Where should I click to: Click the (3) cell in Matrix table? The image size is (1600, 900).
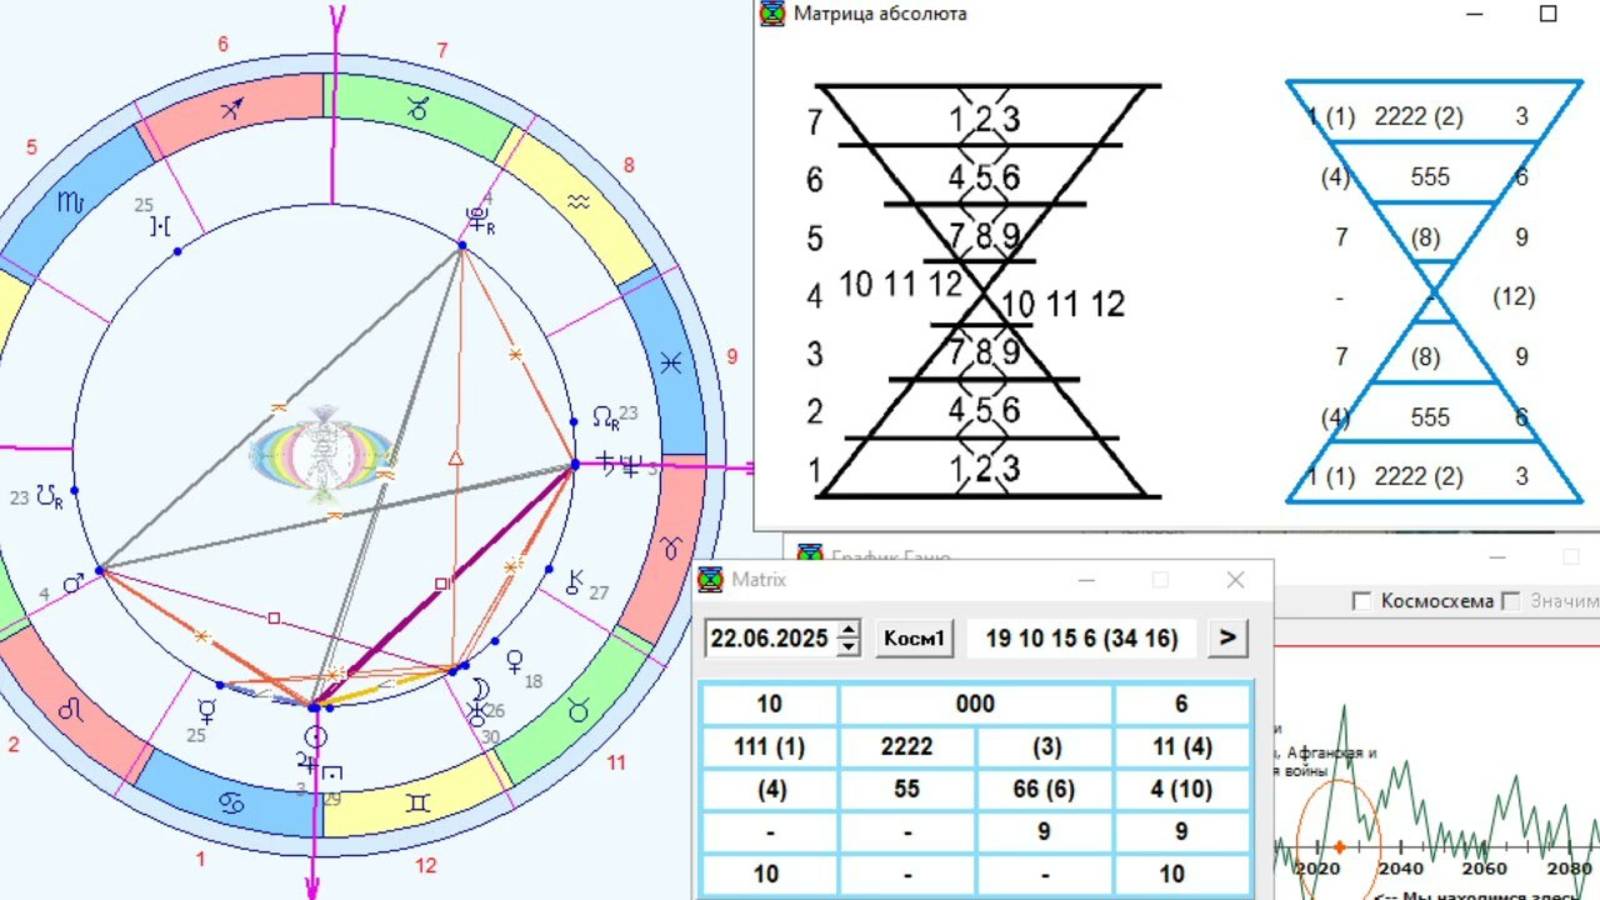(1044, 747)
